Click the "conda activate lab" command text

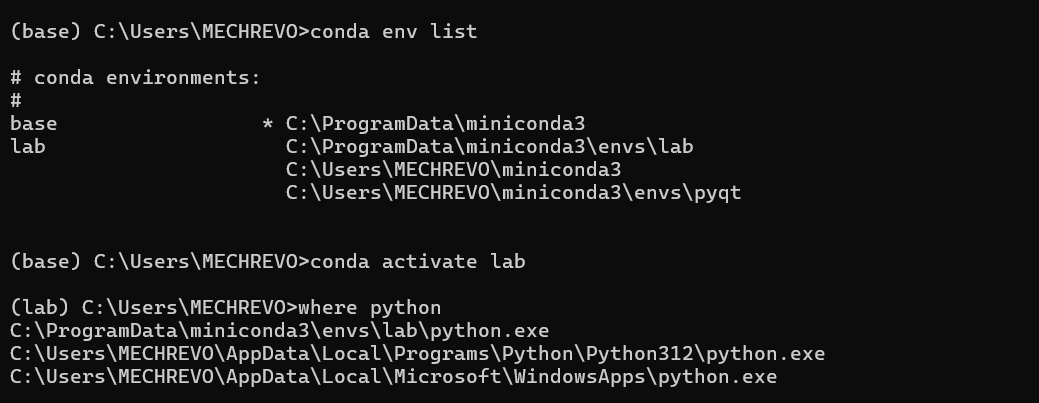[x=418, y=262]
